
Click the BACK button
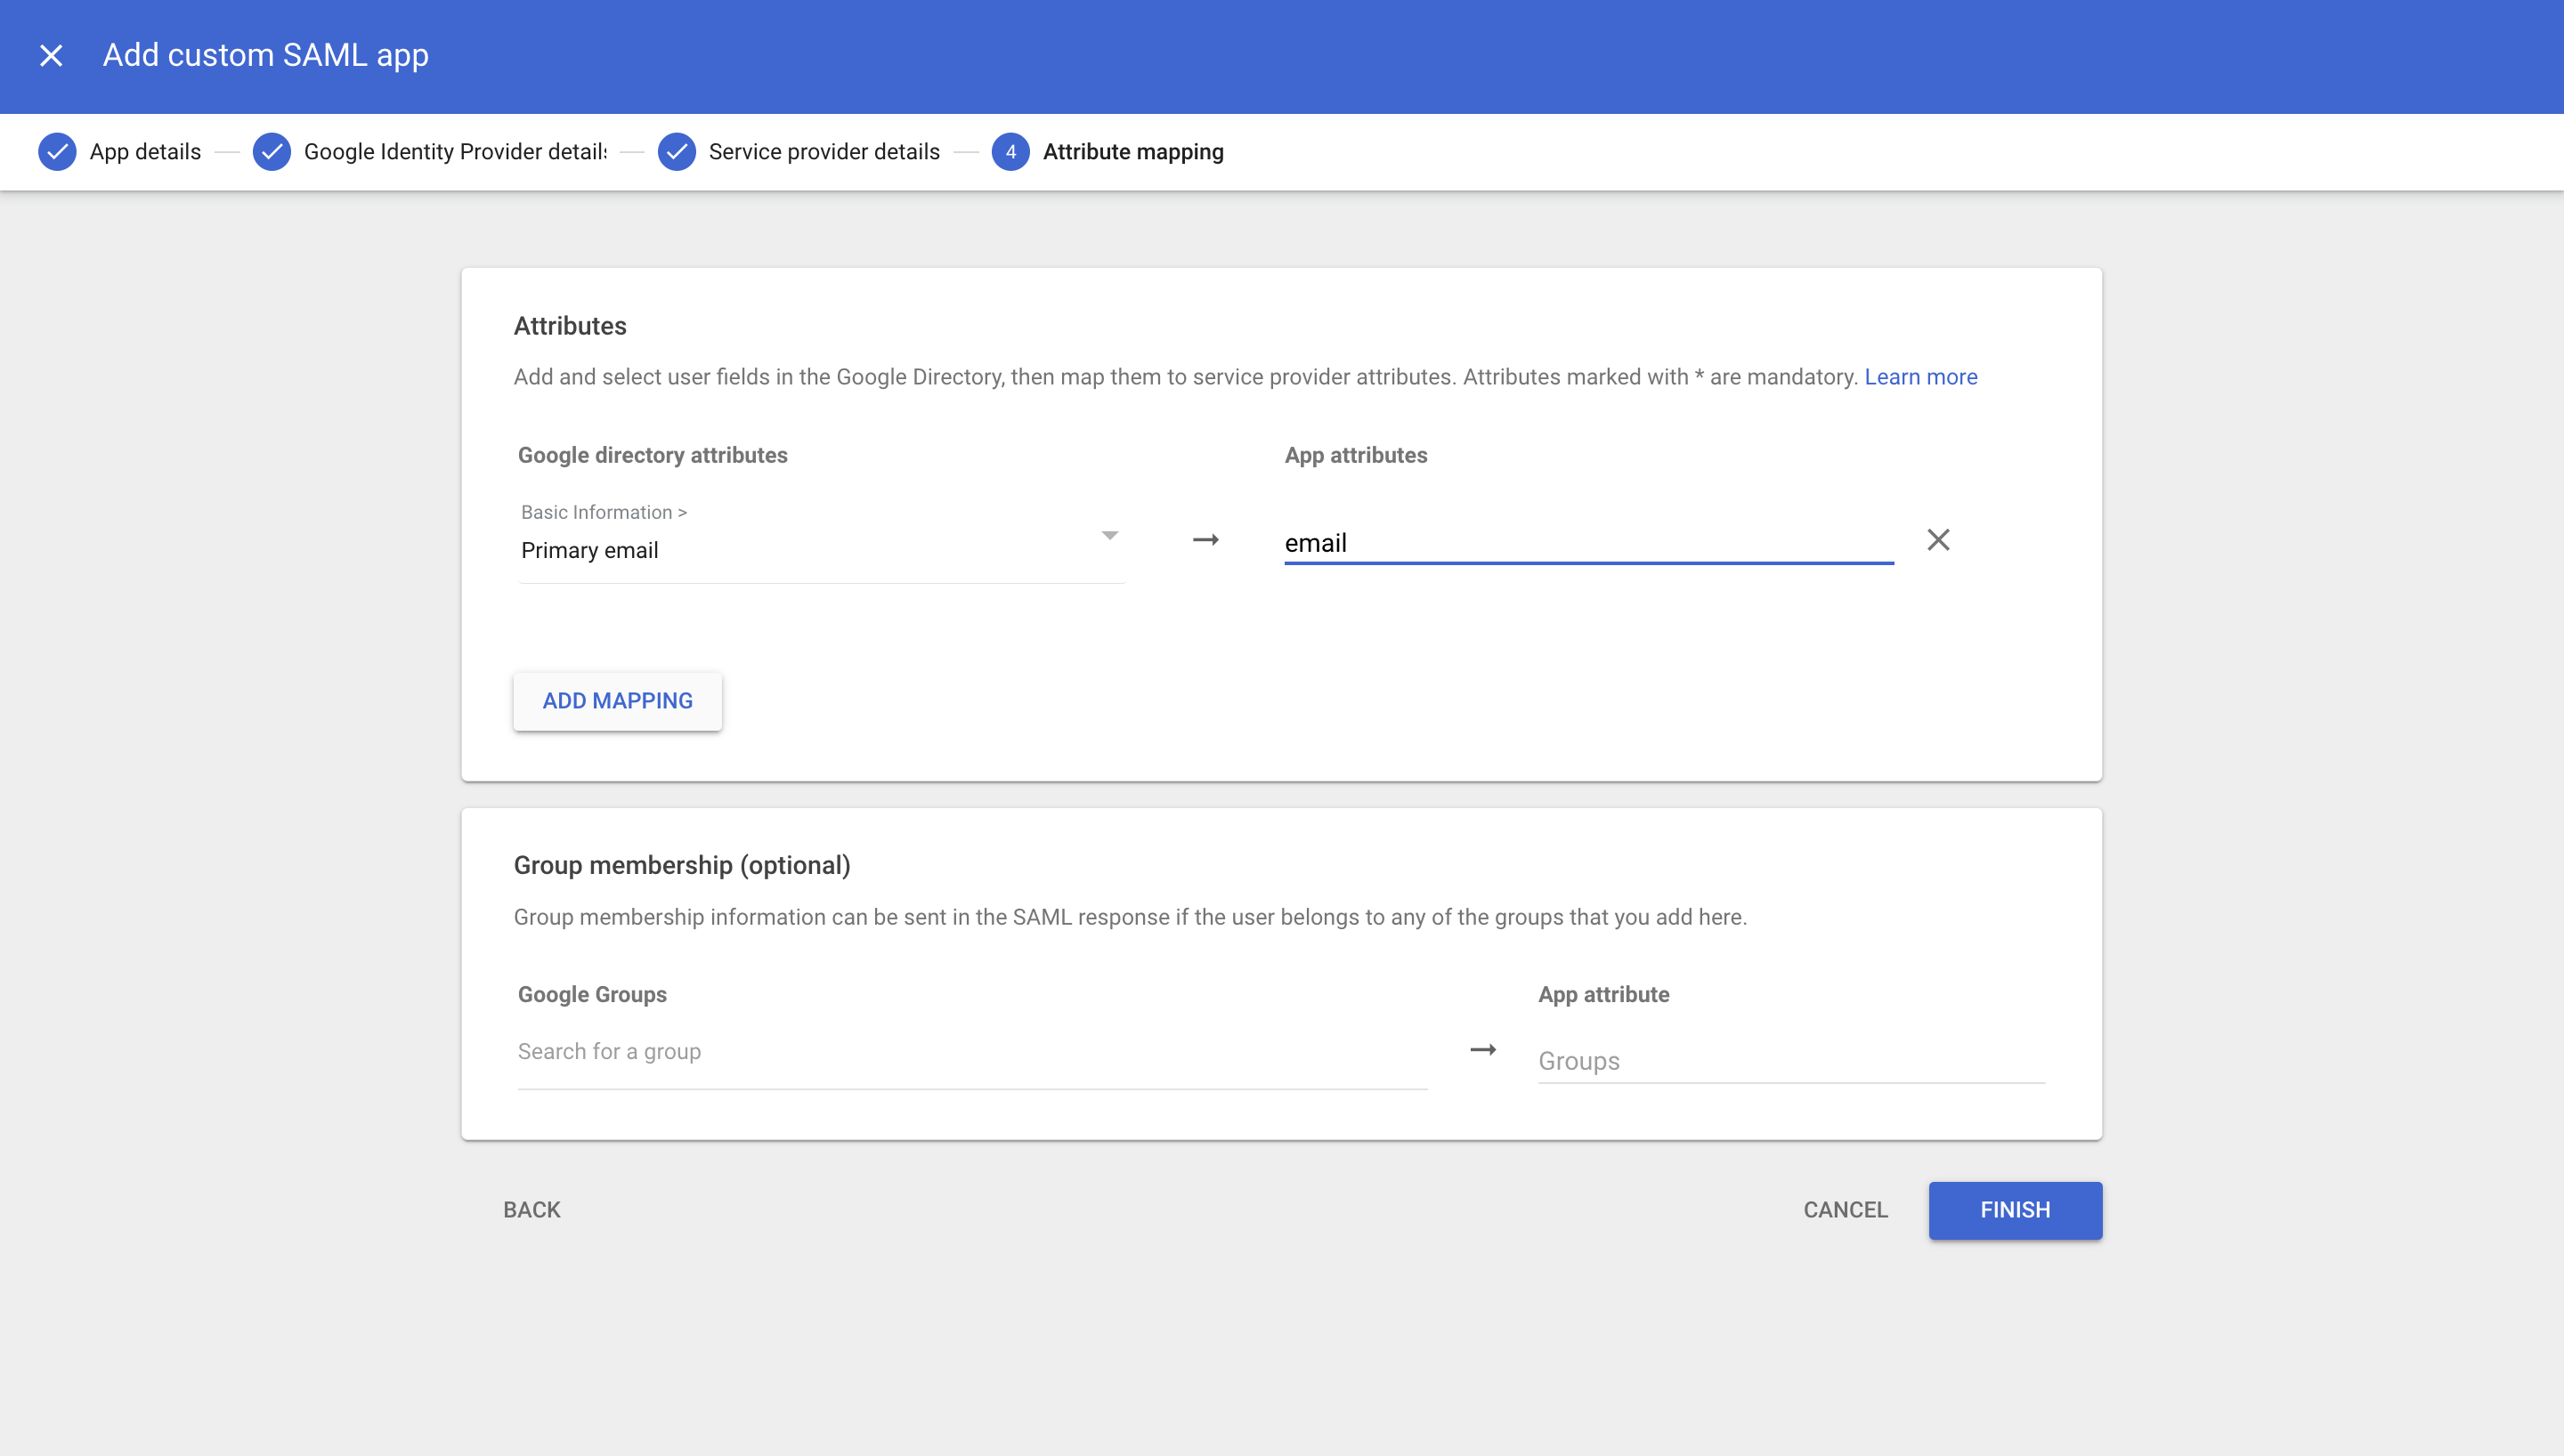532,1210
